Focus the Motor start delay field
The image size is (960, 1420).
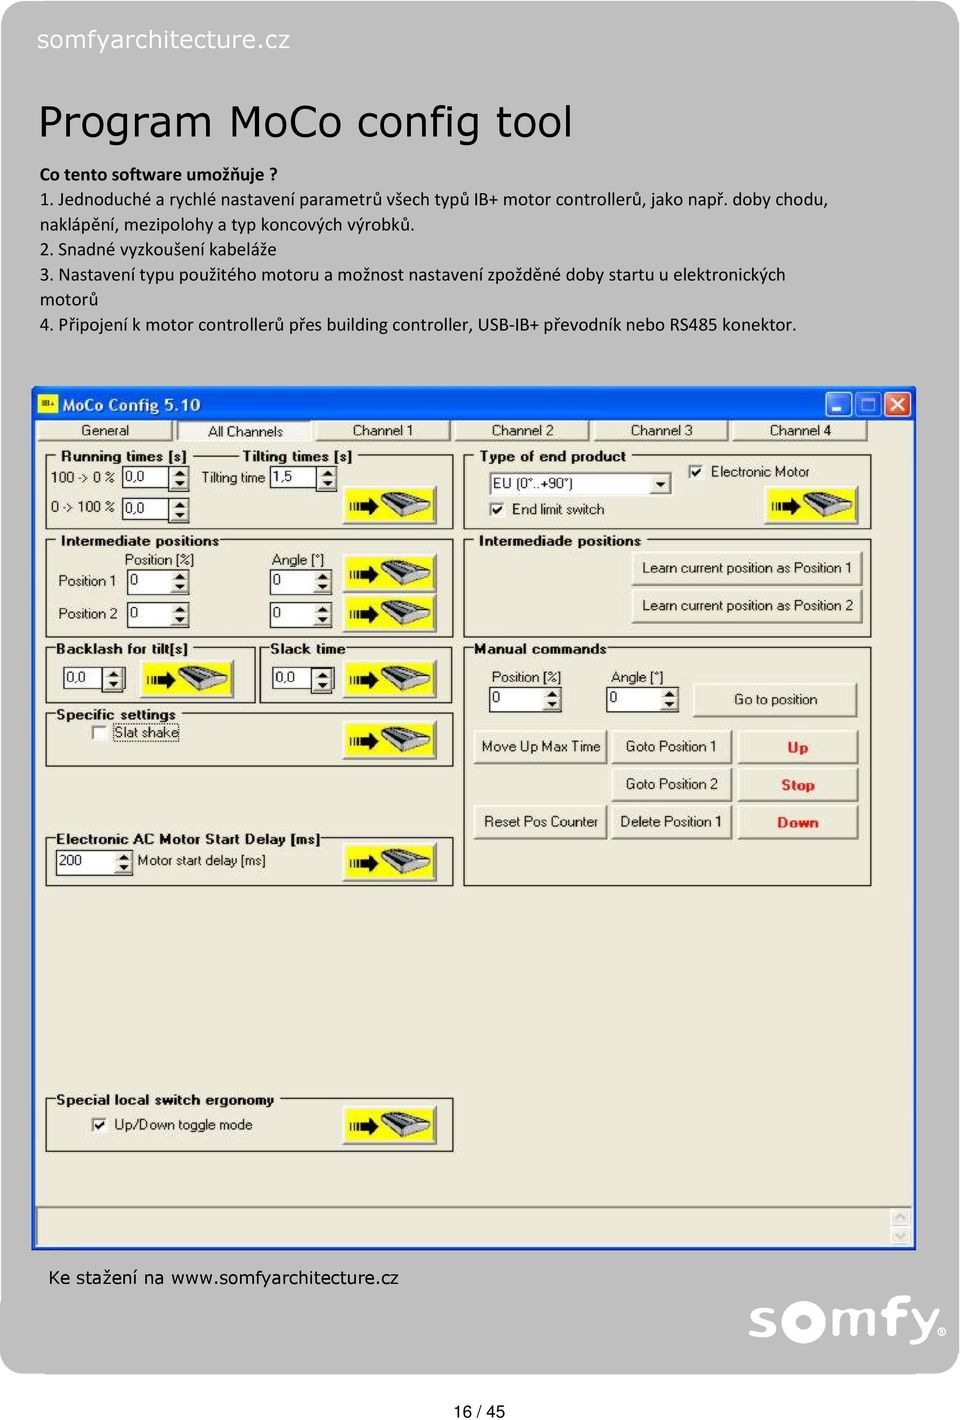(85, 861)
